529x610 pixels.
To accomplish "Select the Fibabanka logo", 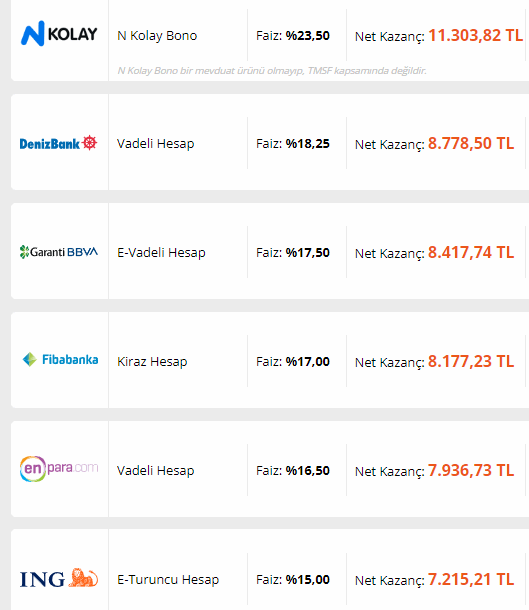I will (60, 359).
